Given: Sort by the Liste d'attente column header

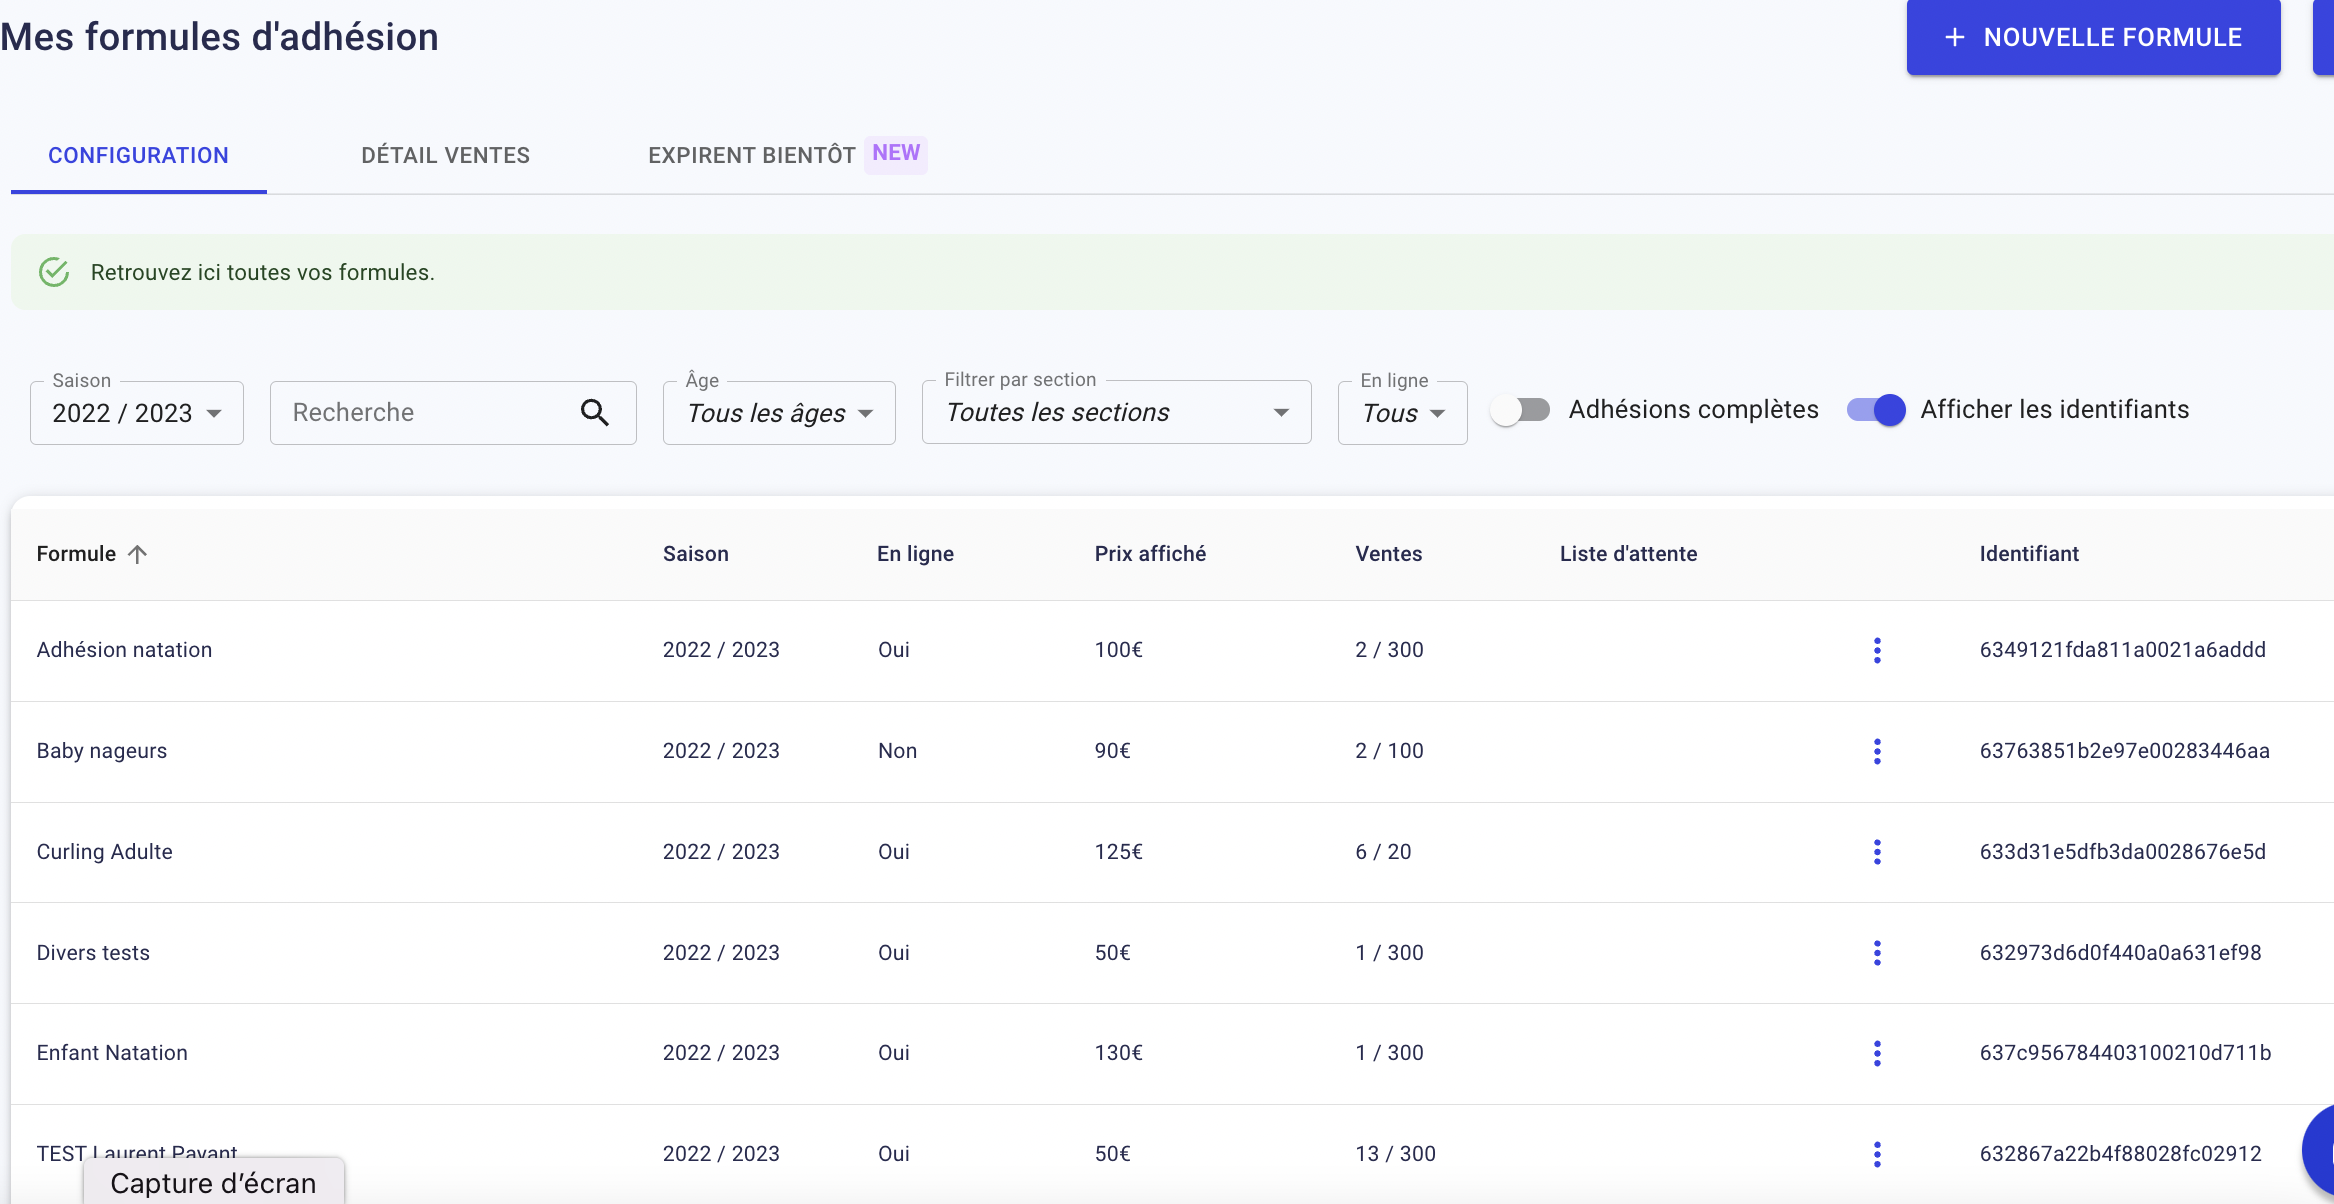Looking at the screenshot, I should (1629, 554).
